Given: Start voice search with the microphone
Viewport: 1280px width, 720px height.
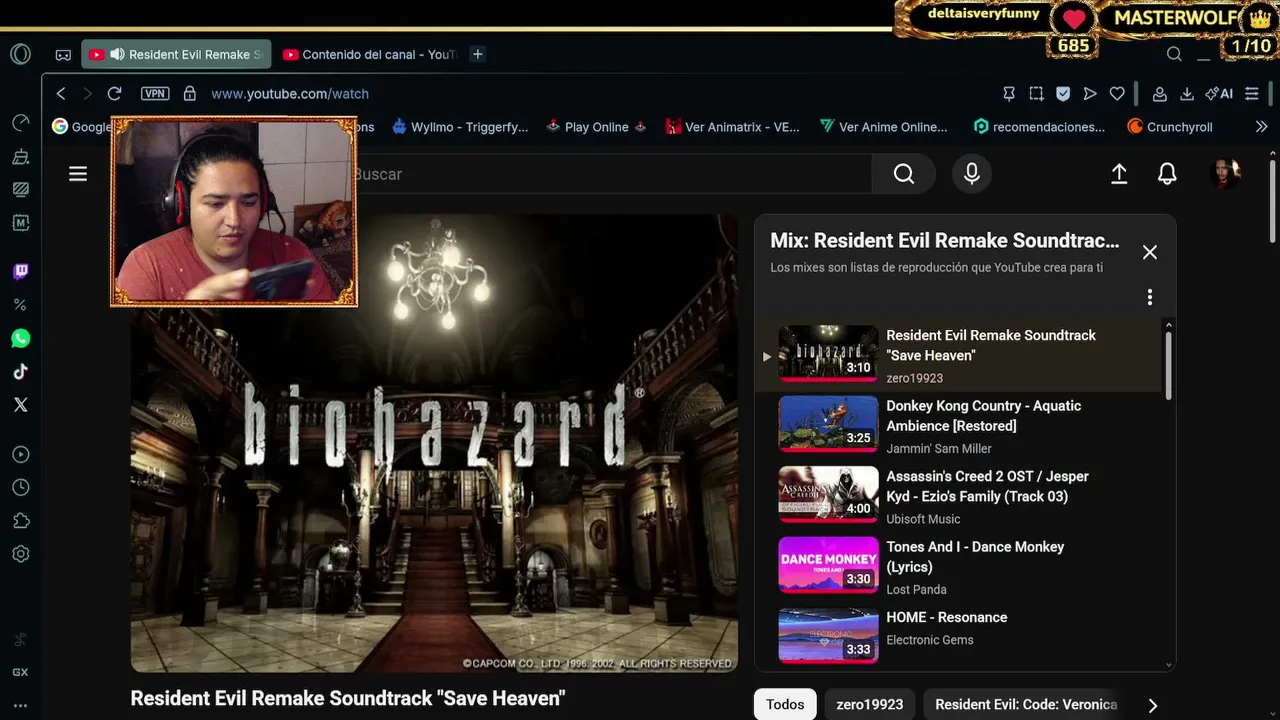Looking at the screenshot, I should (971, 174).
